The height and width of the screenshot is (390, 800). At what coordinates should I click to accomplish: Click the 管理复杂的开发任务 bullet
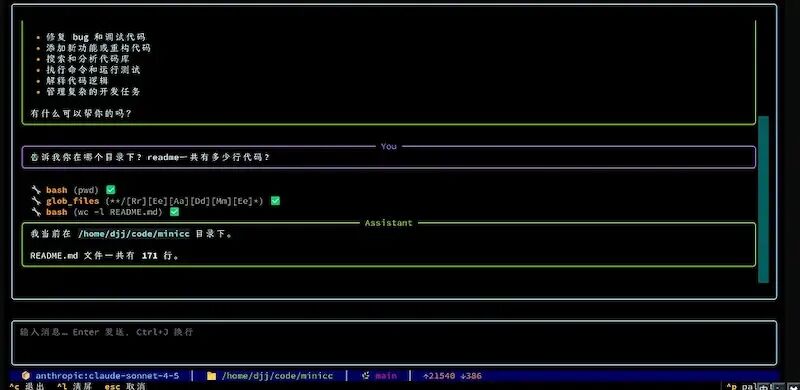93,92
